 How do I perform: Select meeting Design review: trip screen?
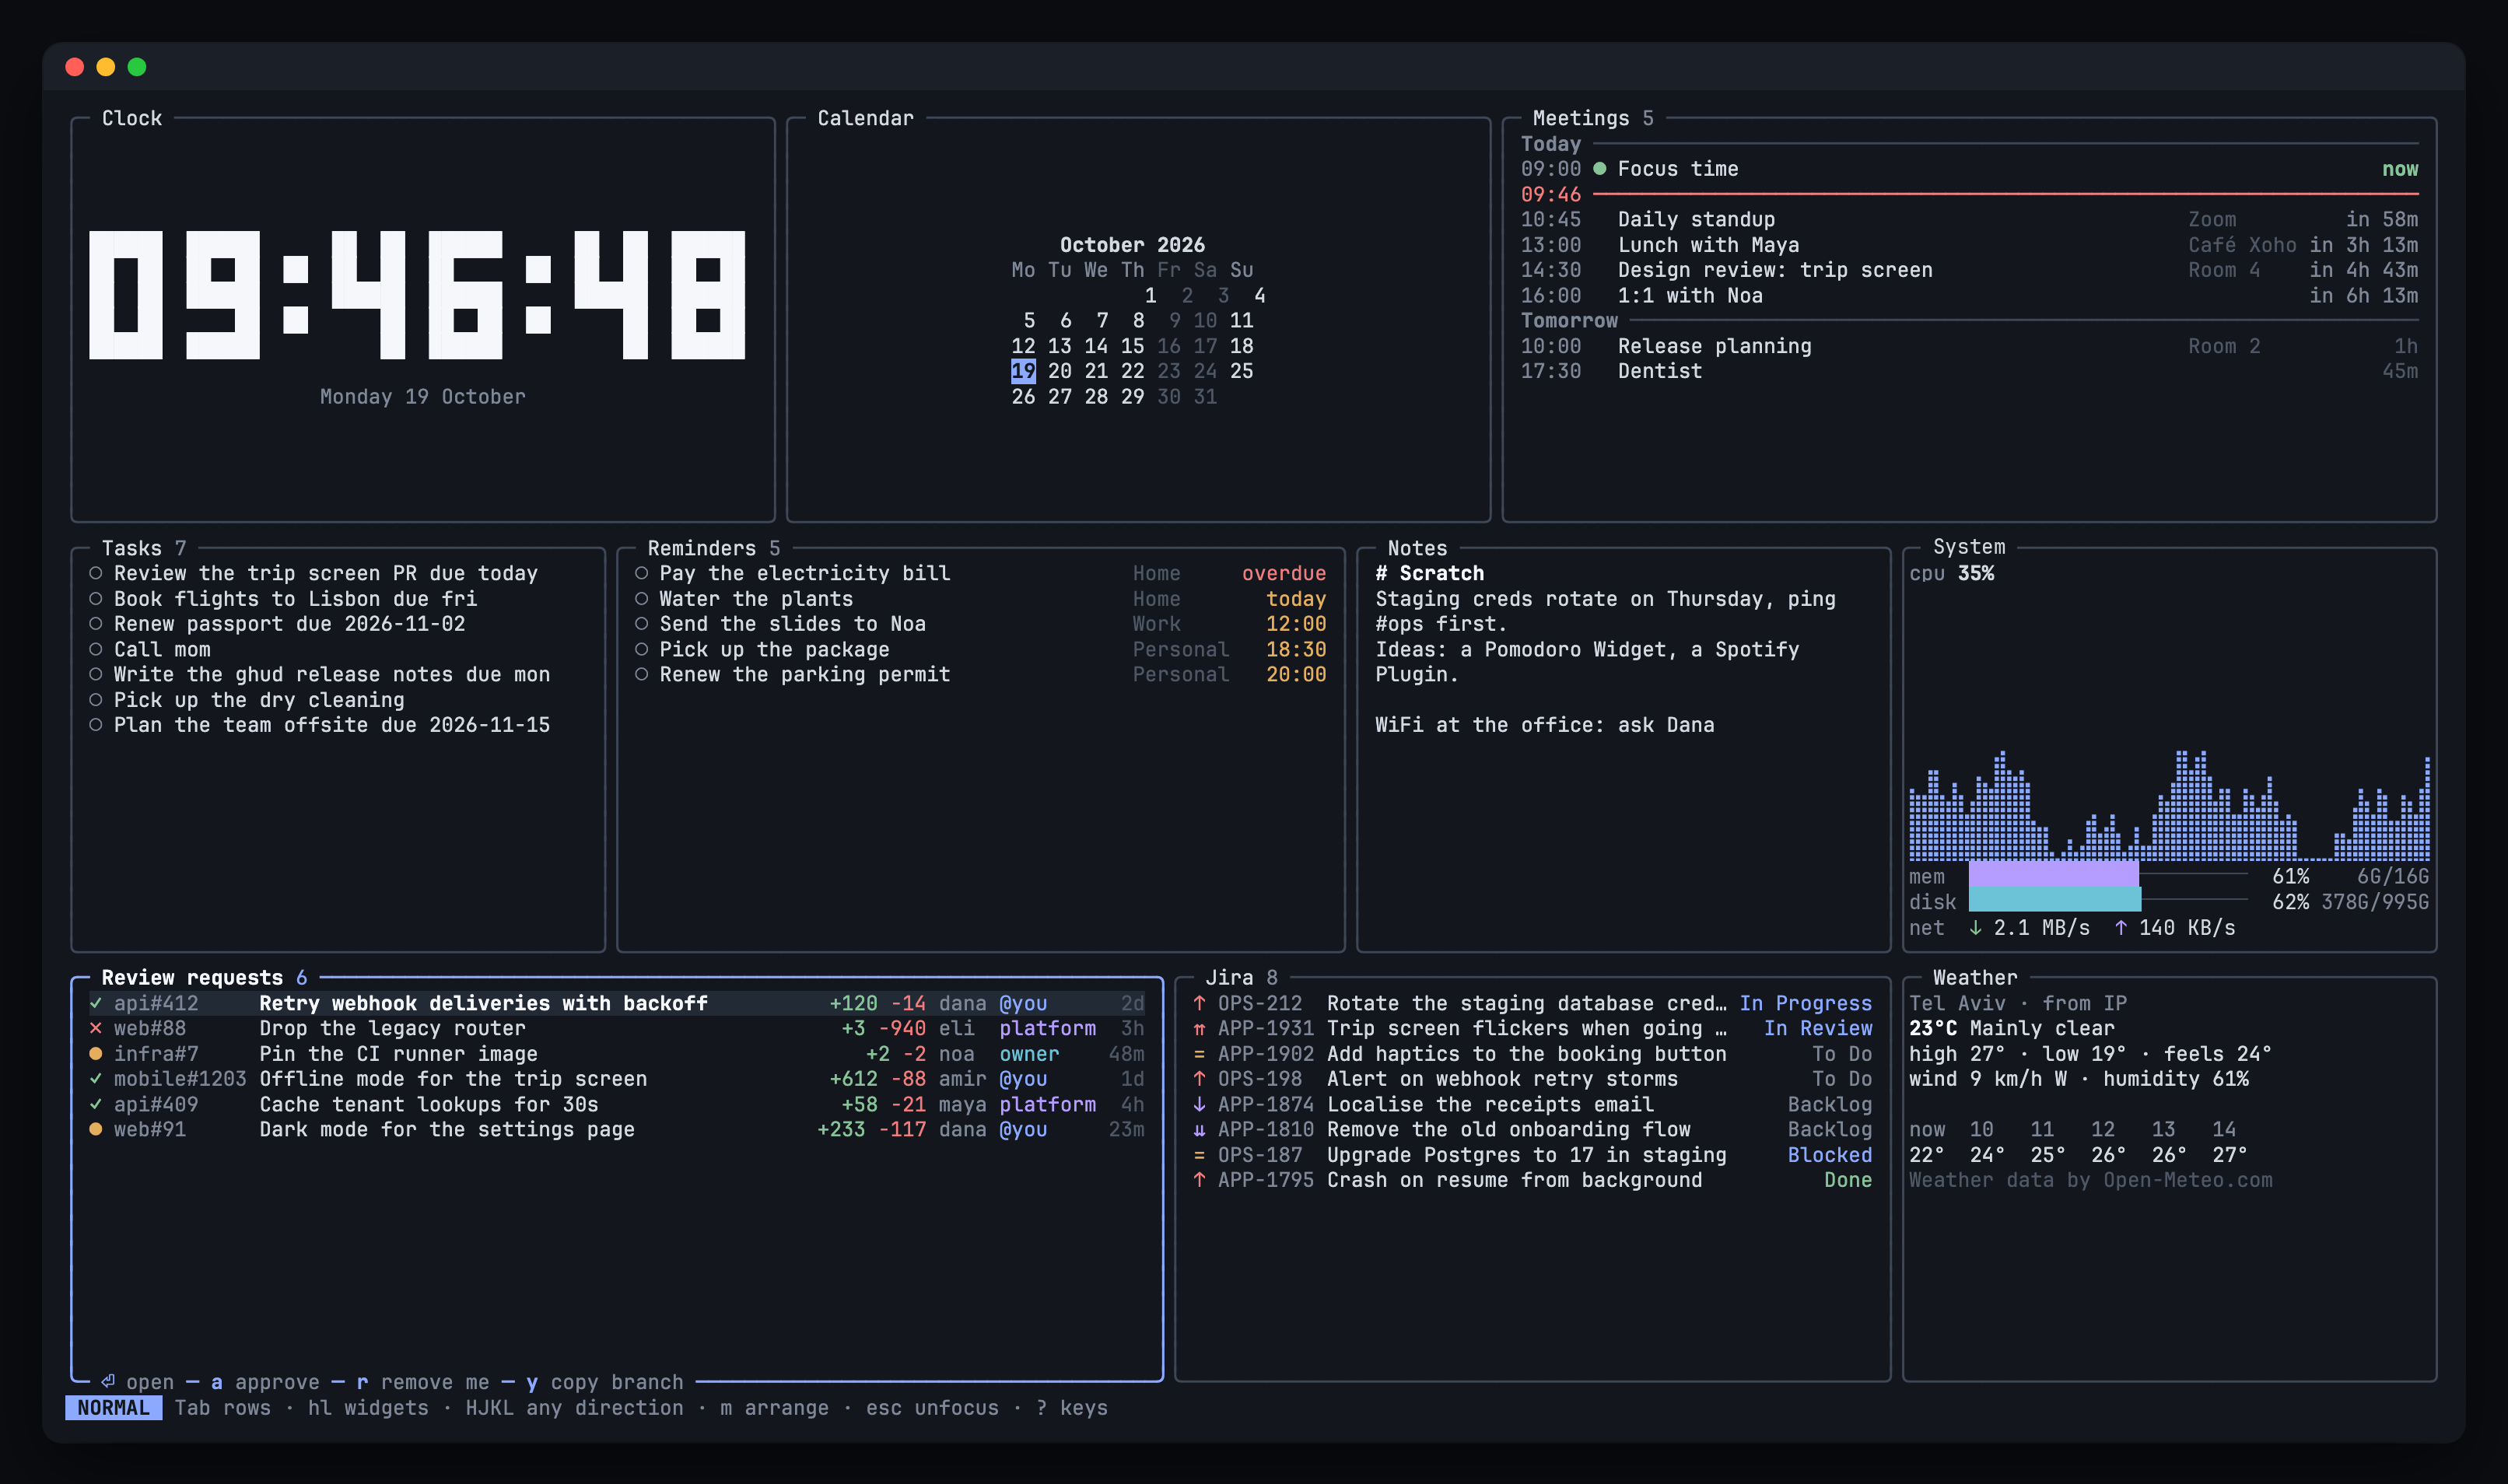click(x=1969, y=270)
